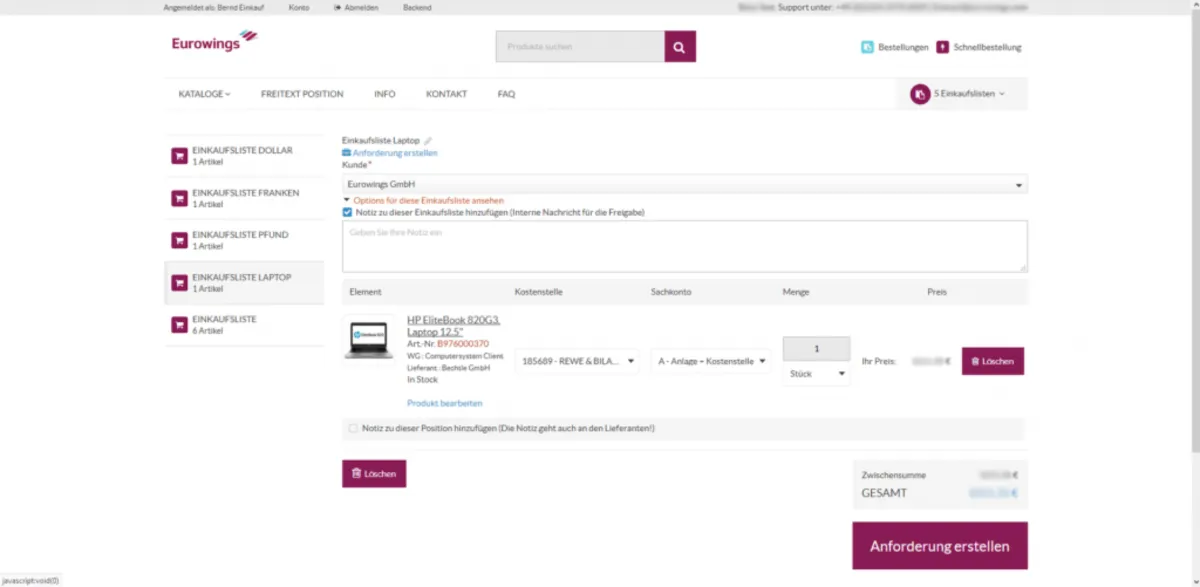Click the Produkt bearbeiten link
The image size is (1200, 587).
(444, 403)
